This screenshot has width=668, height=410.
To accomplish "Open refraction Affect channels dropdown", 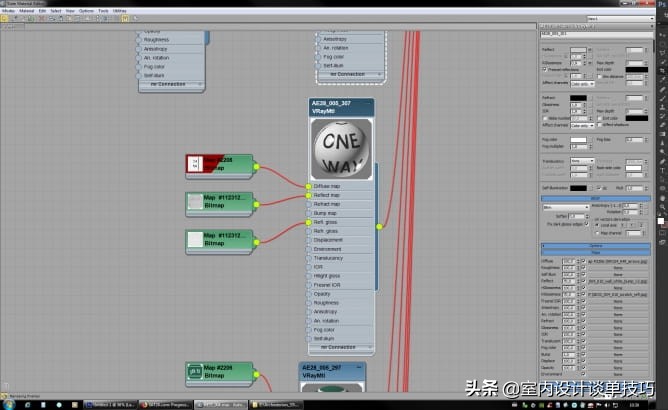I will pos(582,125).
